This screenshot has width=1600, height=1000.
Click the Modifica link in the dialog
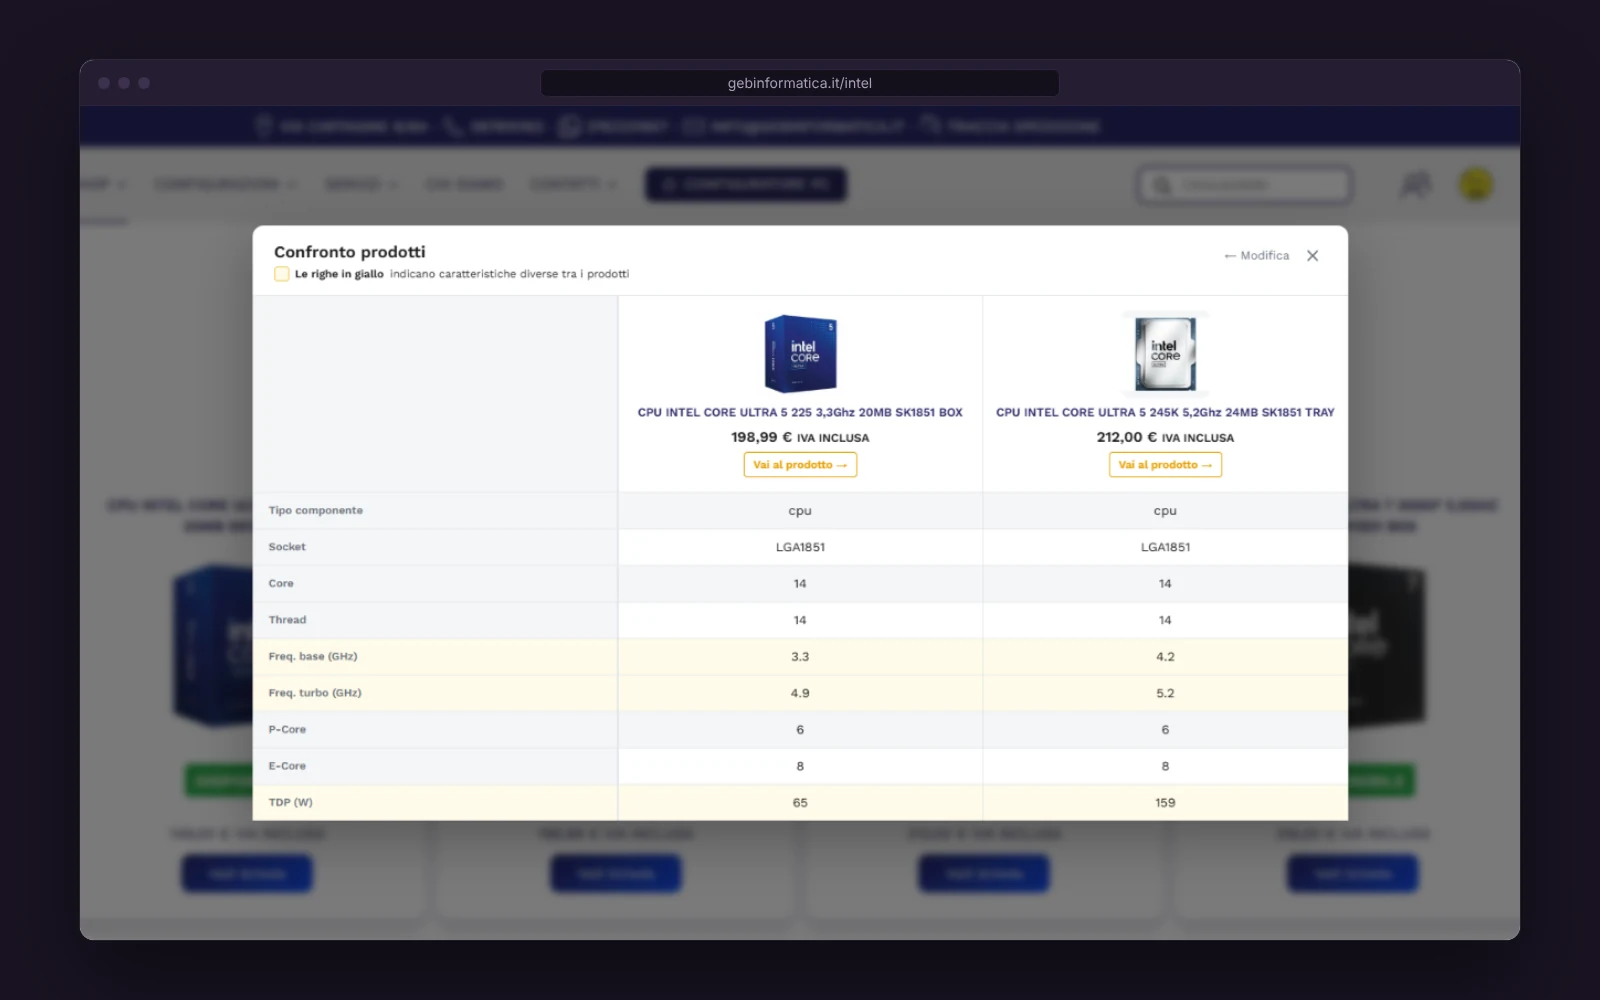tap(1257, 256)
